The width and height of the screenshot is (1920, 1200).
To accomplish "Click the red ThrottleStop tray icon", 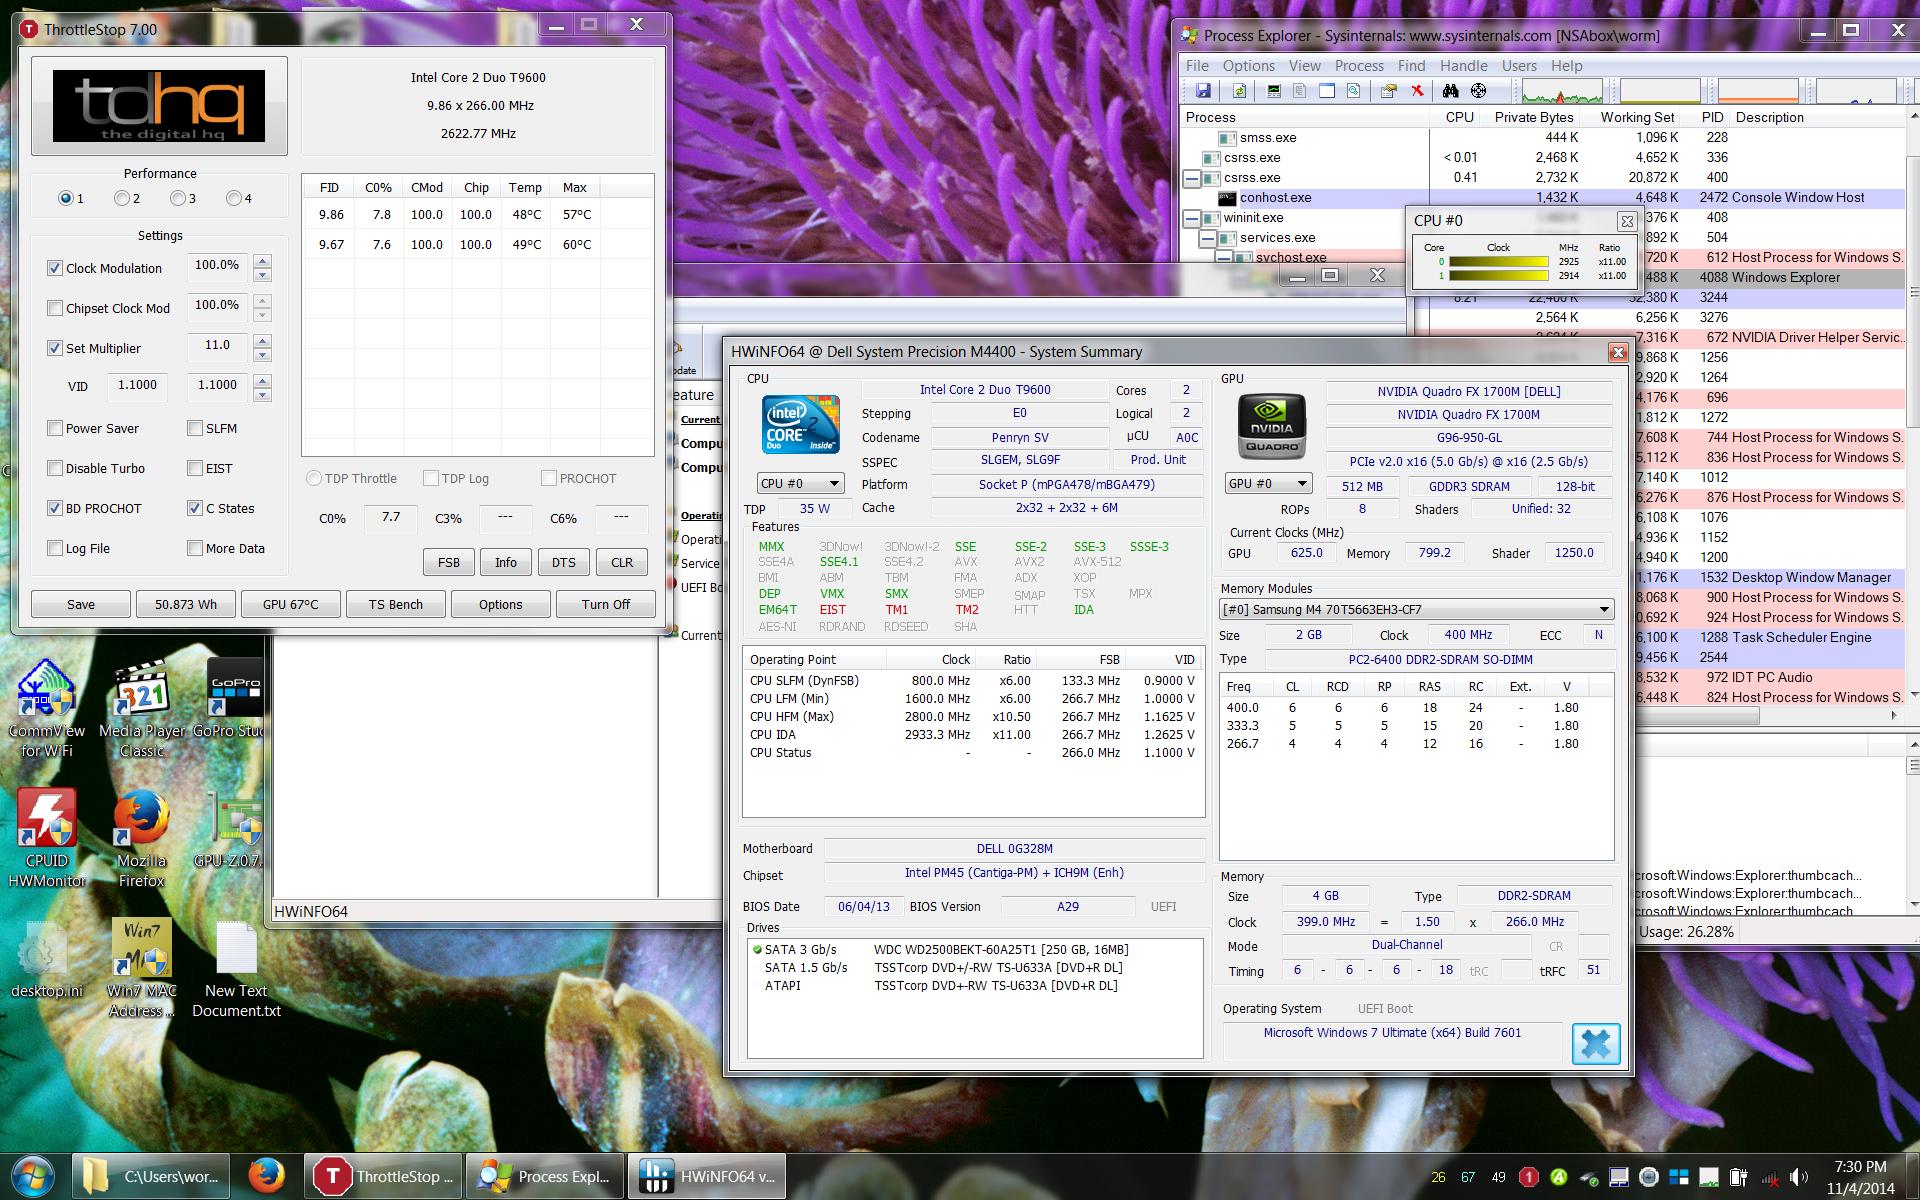I will tap(1528, 1177).
